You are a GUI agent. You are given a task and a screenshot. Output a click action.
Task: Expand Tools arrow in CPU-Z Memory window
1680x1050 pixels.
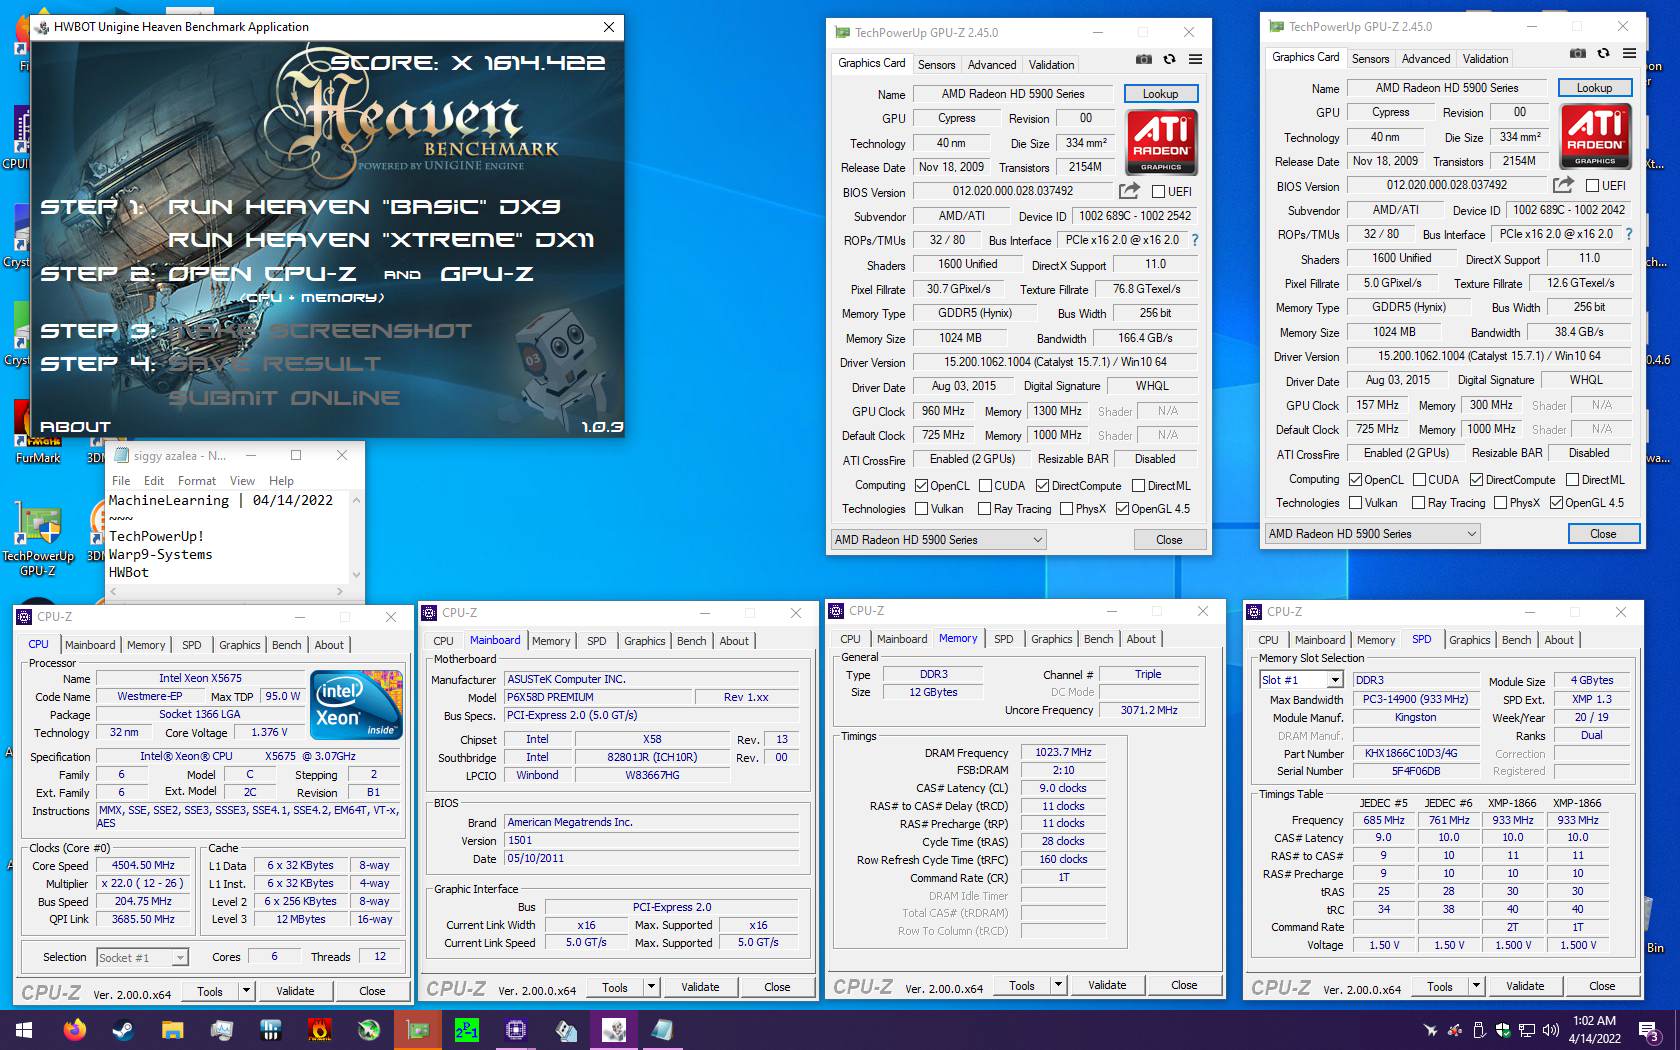(1058, 985)
